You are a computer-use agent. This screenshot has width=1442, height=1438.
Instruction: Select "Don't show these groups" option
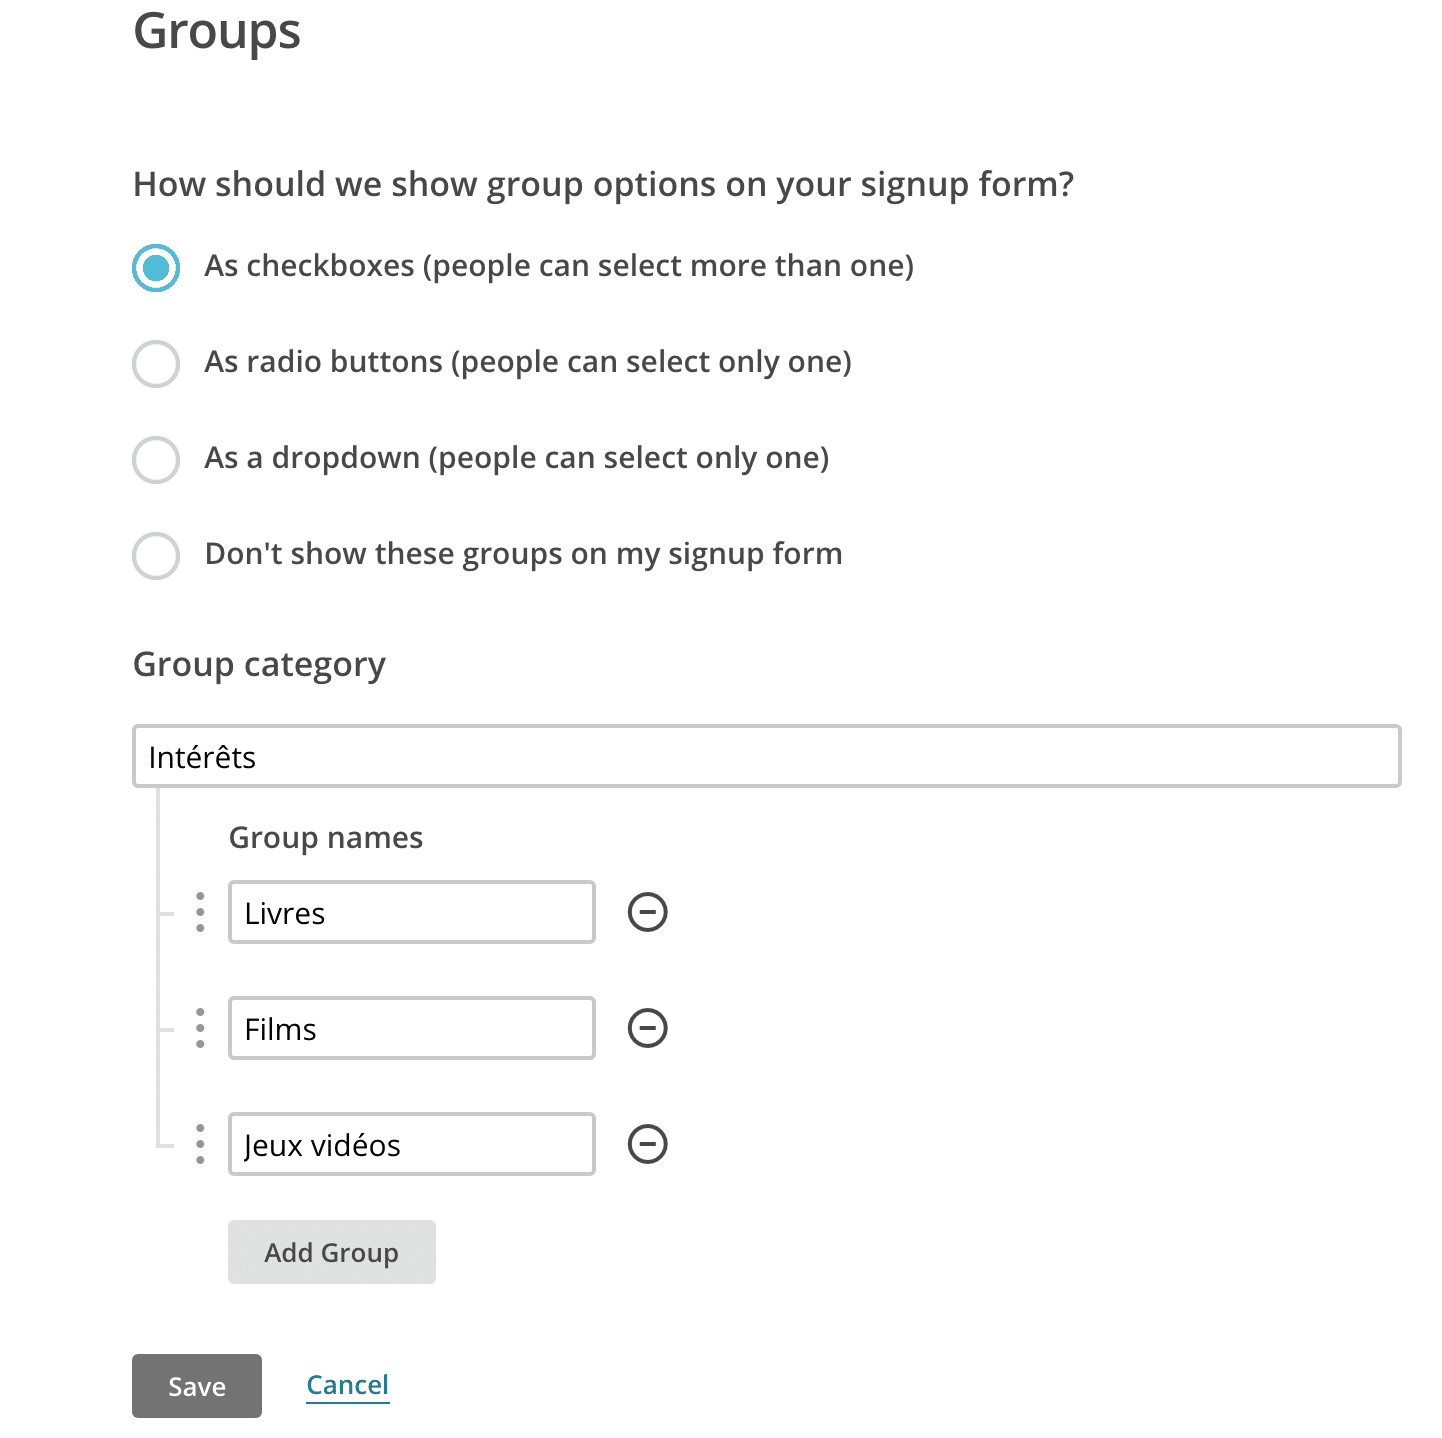155,556
